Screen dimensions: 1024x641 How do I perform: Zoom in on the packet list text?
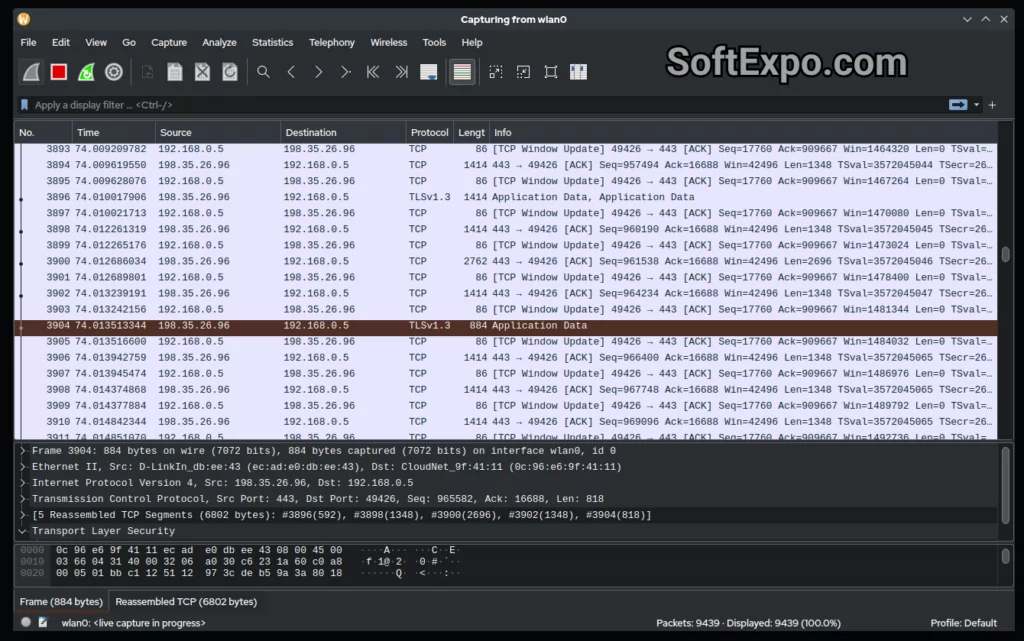click(x=495, y=71)
